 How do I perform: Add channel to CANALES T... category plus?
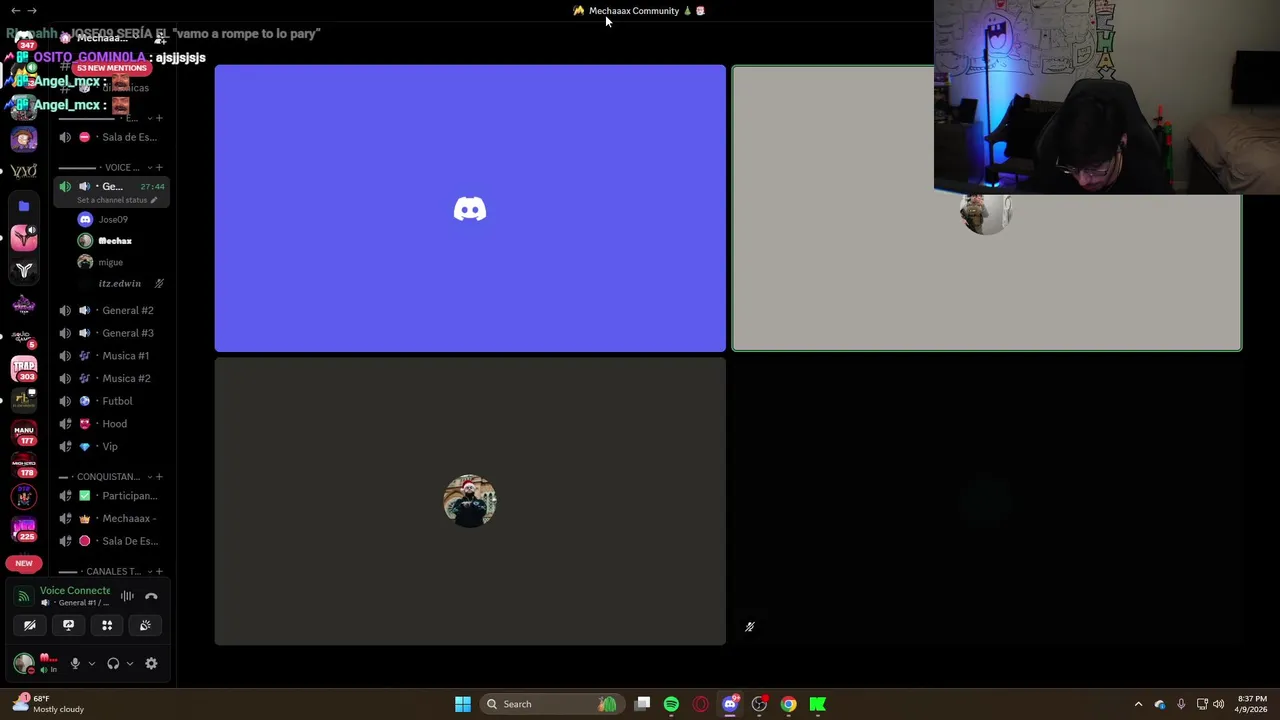(159, 571)
